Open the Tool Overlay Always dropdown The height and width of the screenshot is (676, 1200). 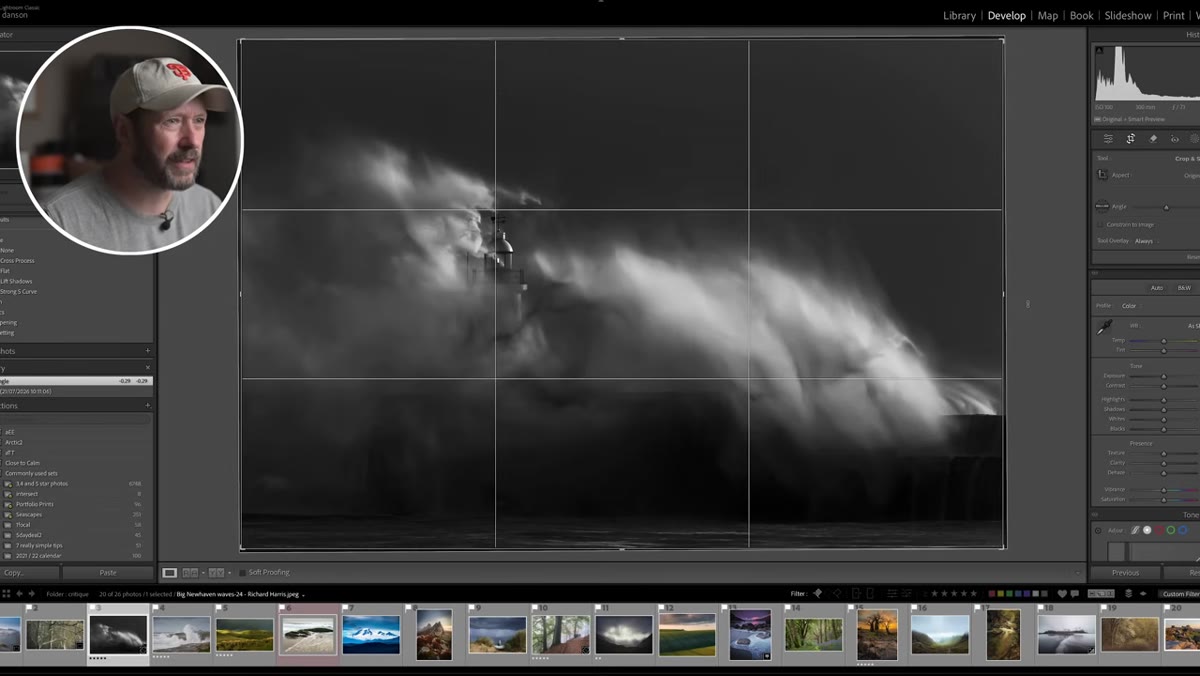click(1145, 241)
